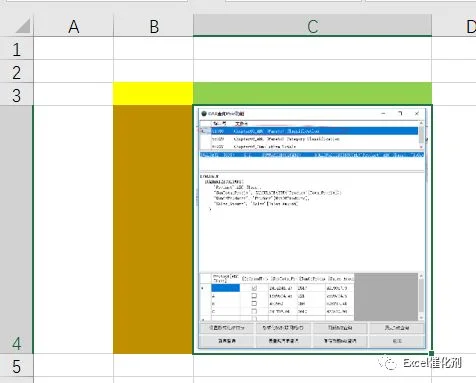Click the result grid's vertical scrollbar

pos(421,296)
